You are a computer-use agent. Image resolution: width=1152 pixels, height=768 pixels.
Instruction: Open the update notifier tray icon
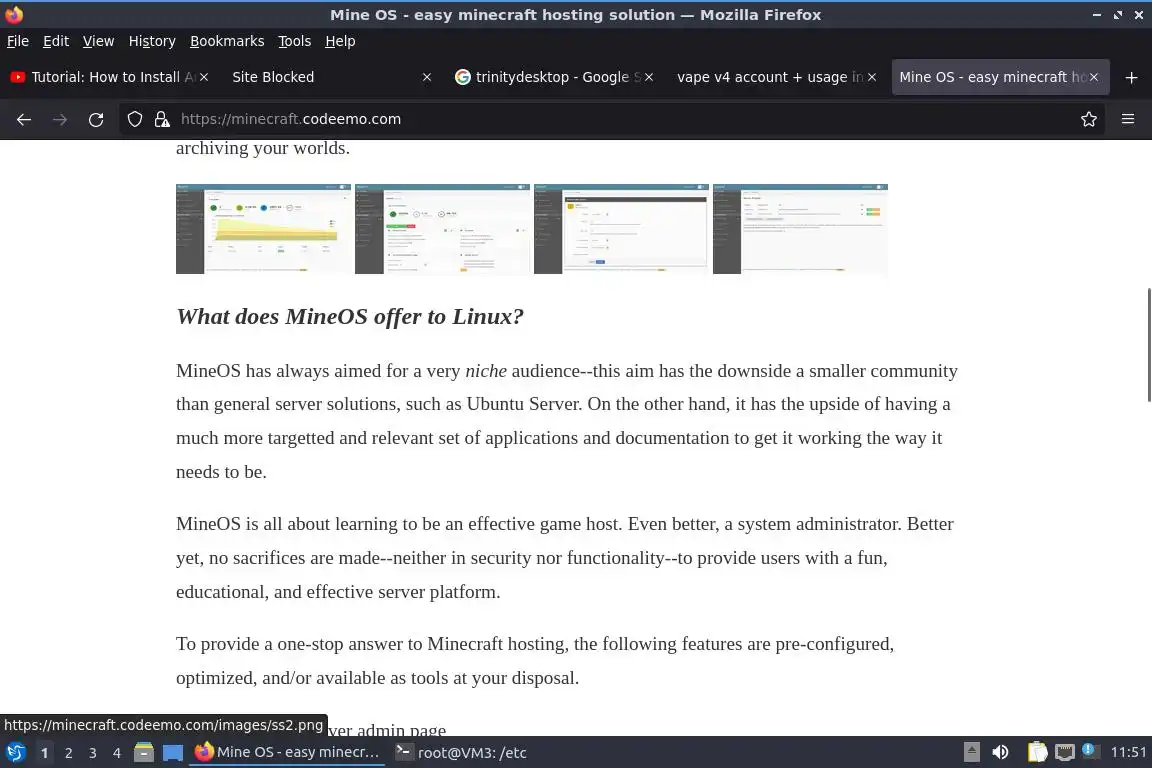coord(1090,751)
